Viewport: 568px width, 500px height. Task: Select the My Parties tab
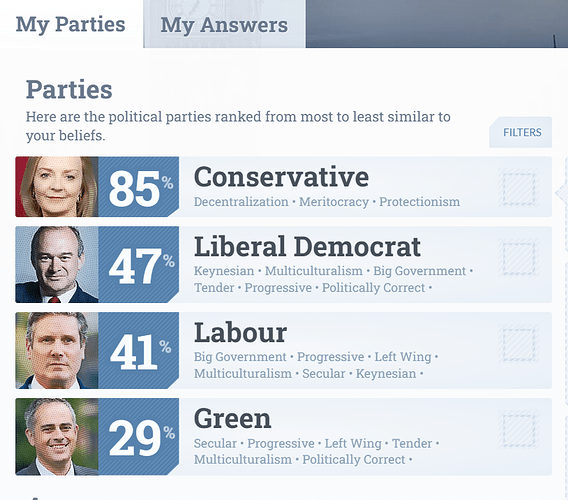click(71, 24)
